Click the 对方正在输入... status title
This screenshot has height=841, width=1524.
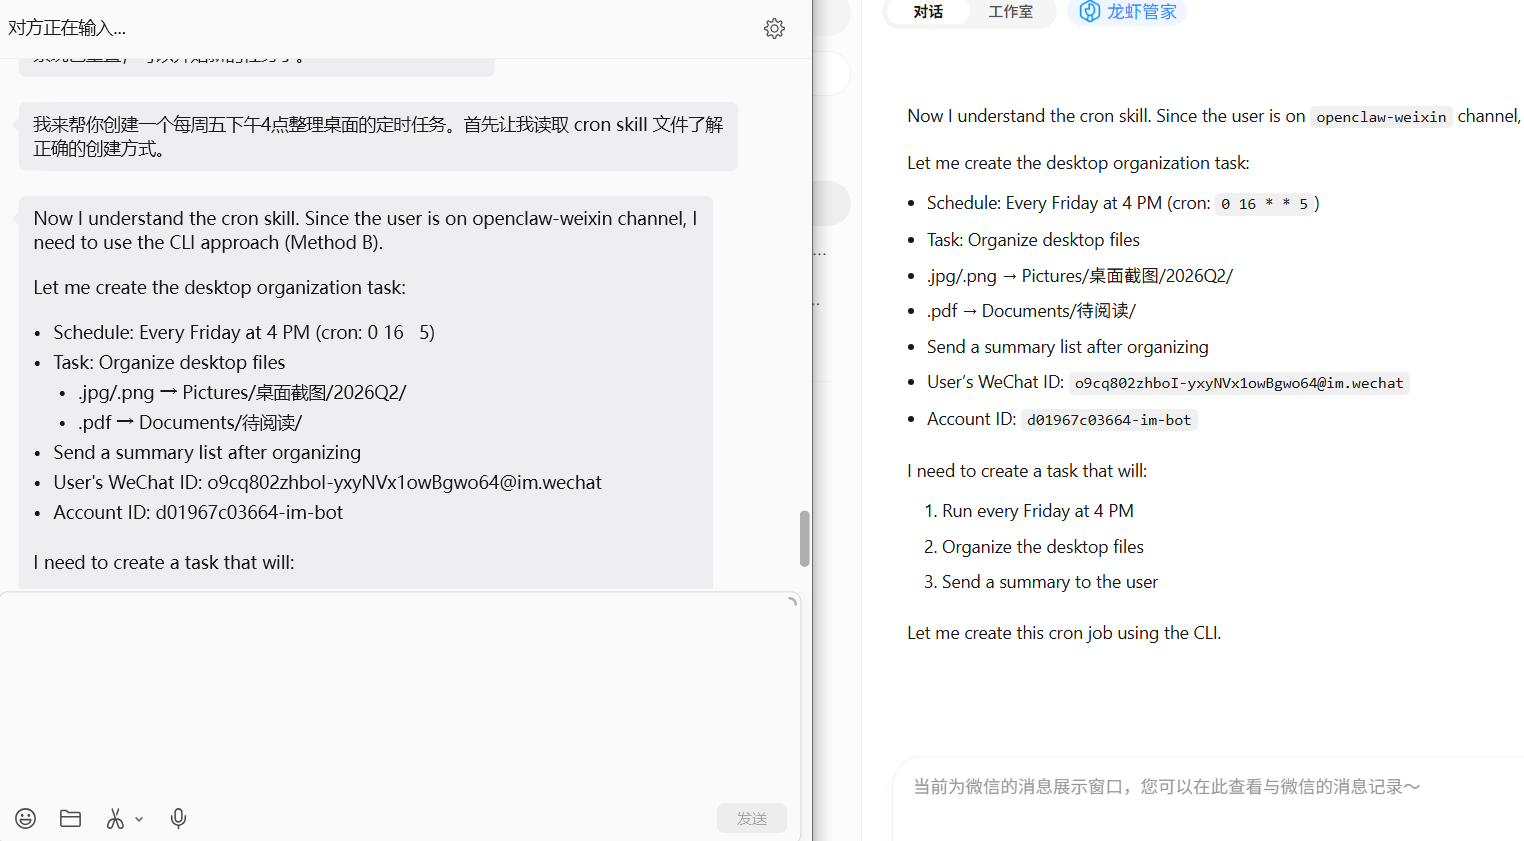67,28
